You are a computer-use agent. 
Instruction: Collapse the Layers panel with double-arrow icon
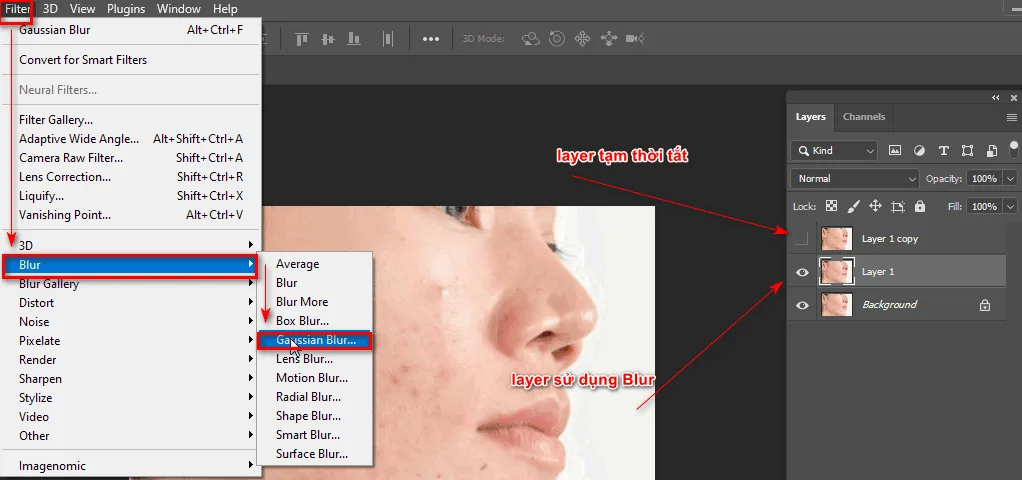[995, 98]
